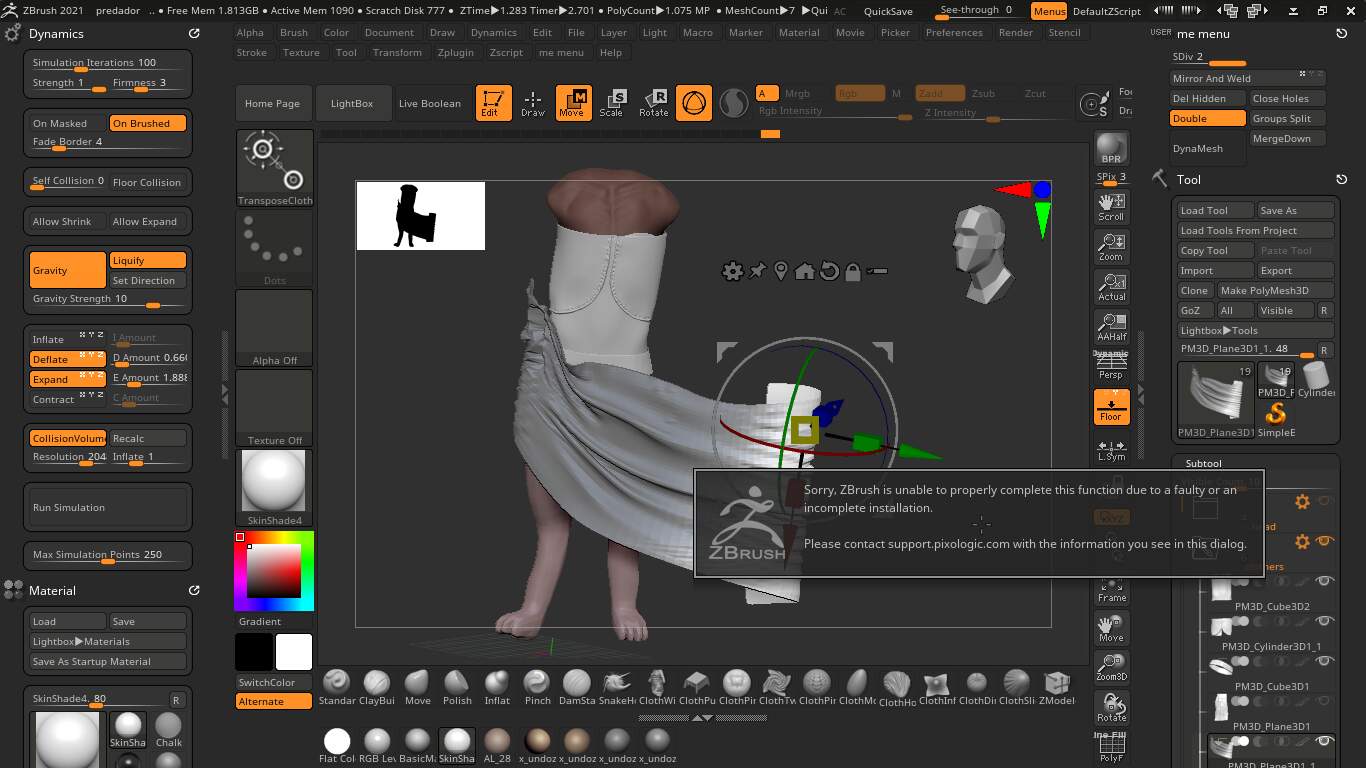The height and width of the screenshot is (768, 1366).
Task: Open the Stencil menu
Action: coord(1065,32)
